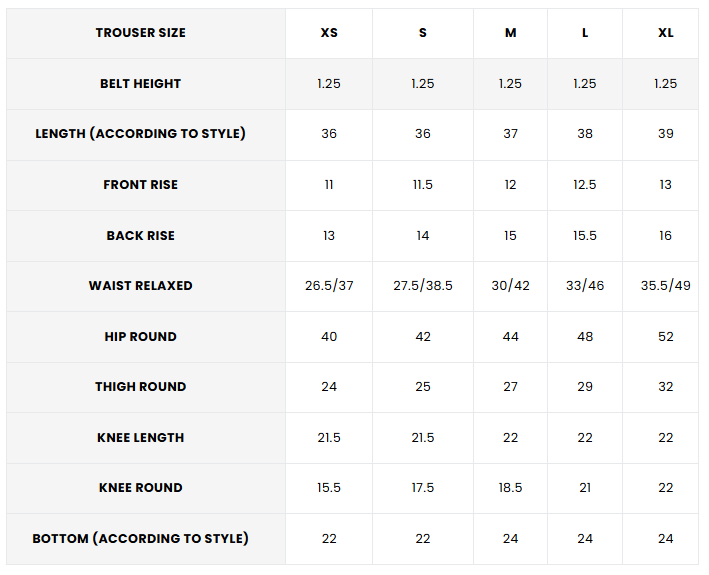Click the BELT HEIGHT row label
This screenshot has width=709, height=575.
point(140,84)
